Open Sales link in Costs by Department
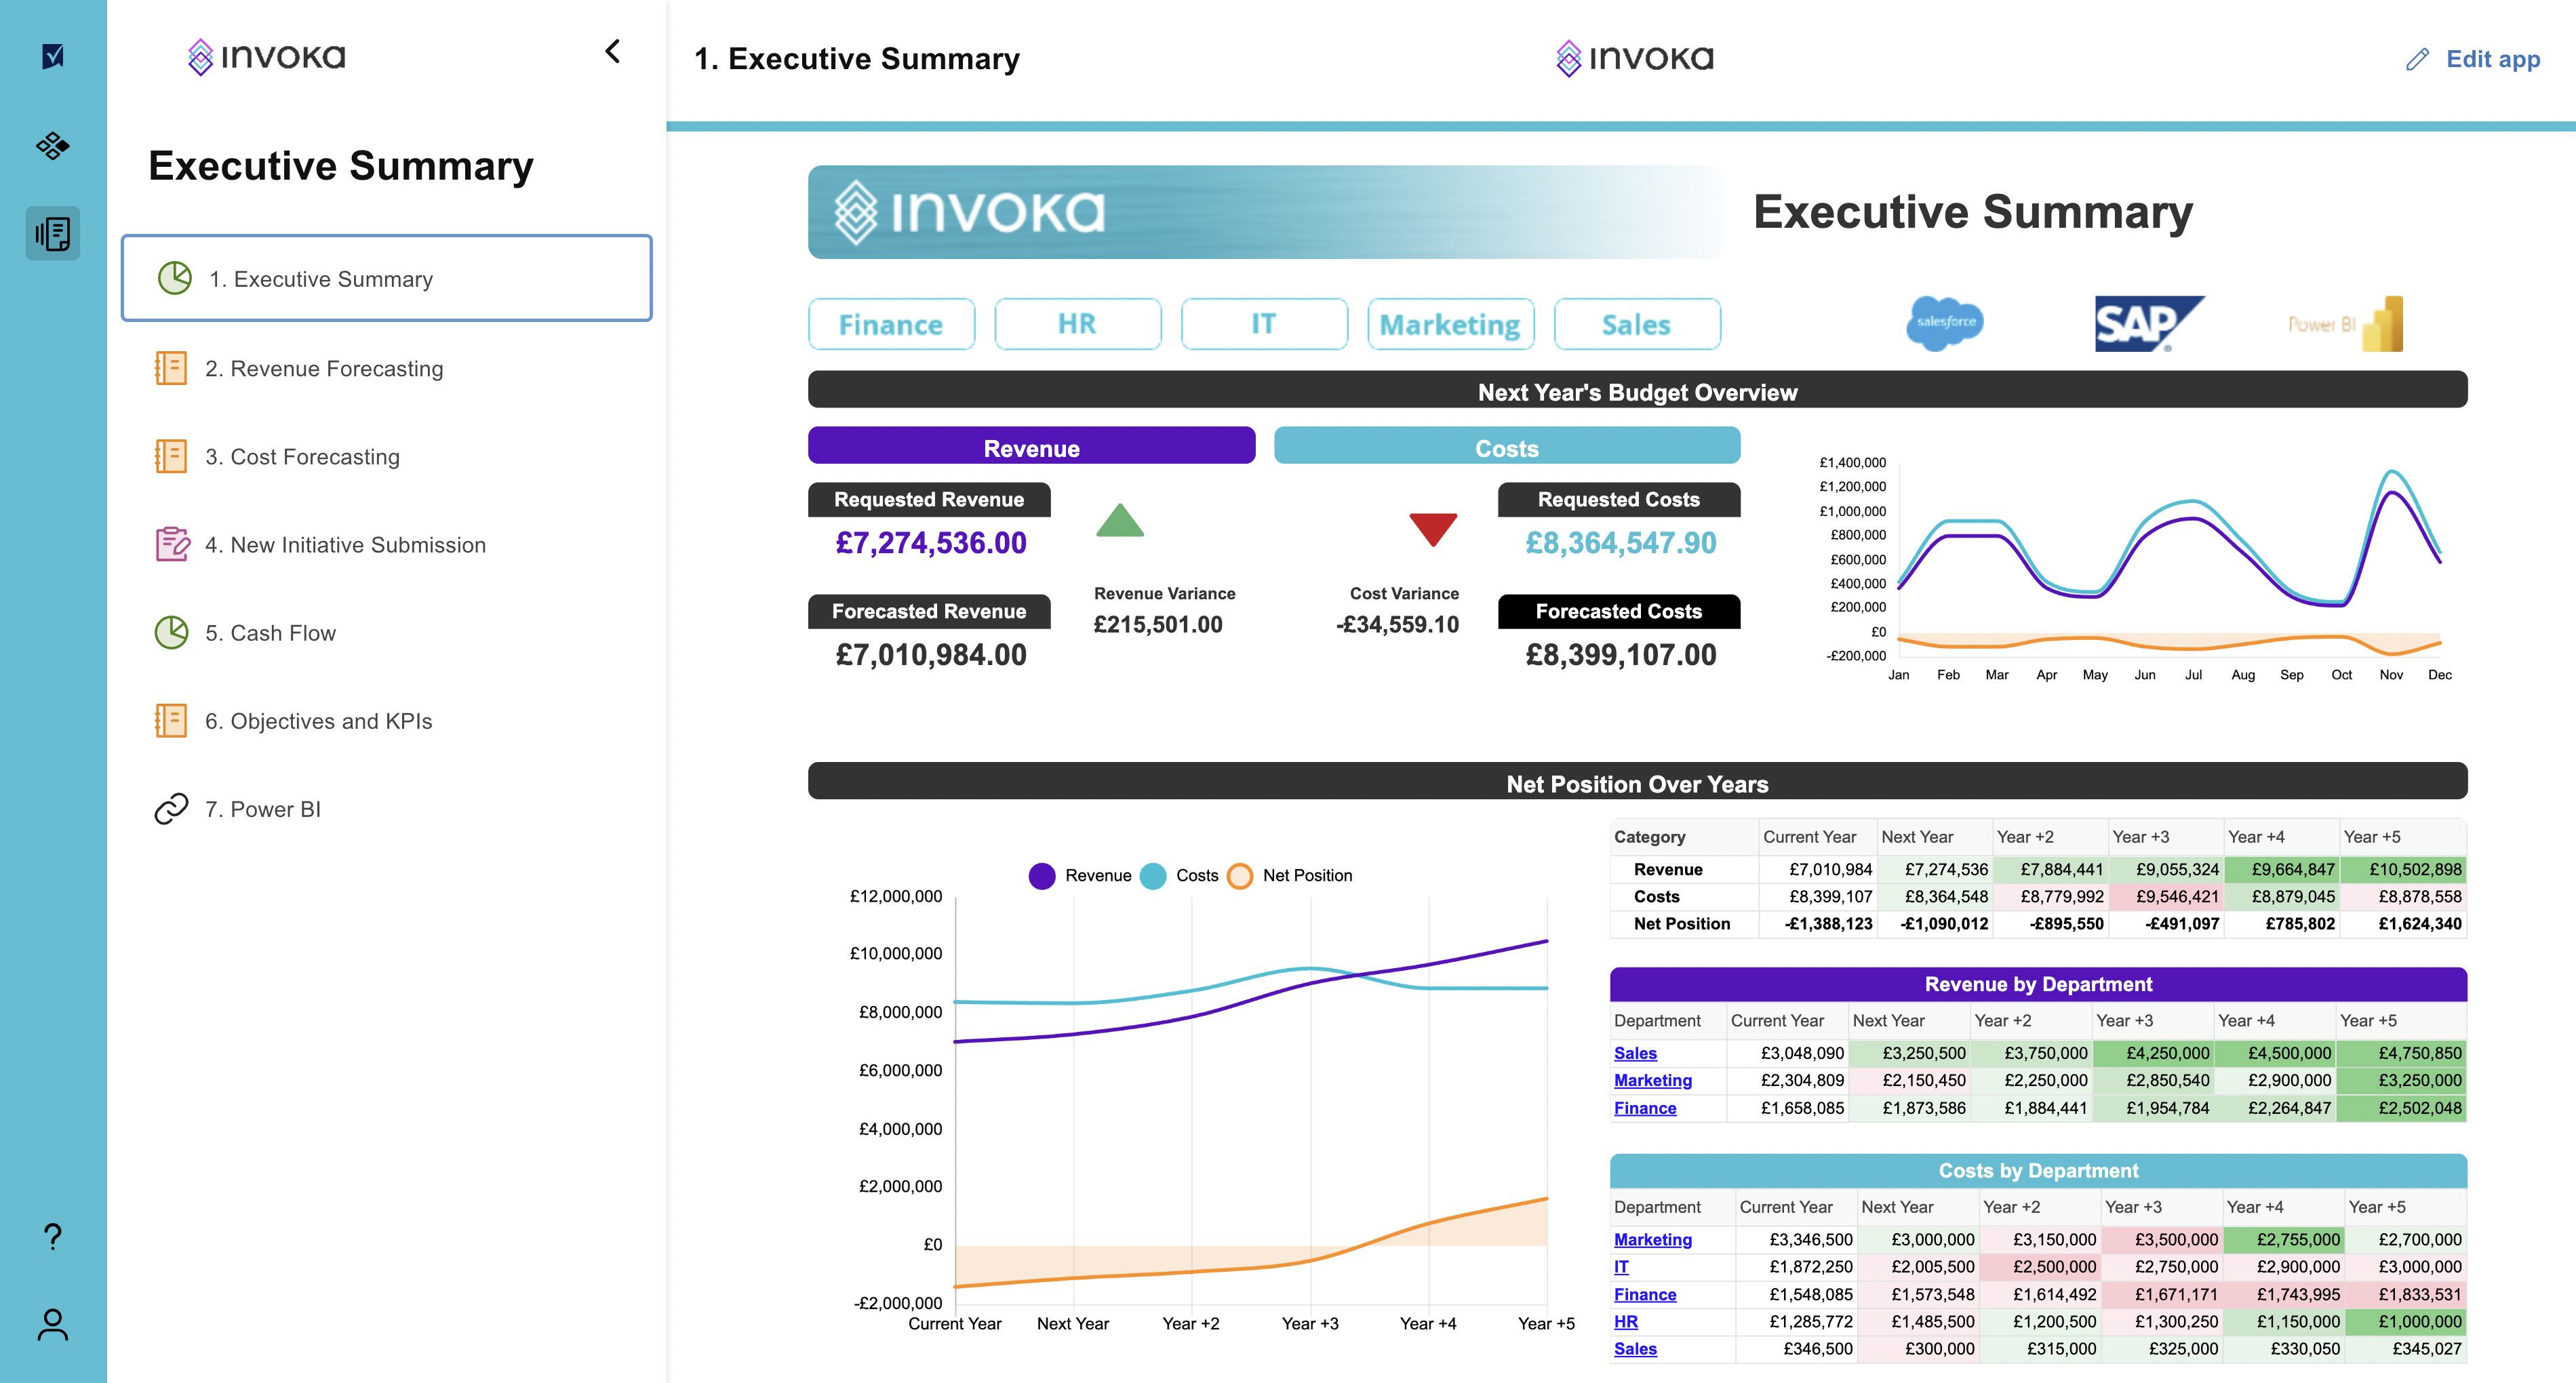The width and height of the screenshot is (2576, 1383). [1635, 1348]
